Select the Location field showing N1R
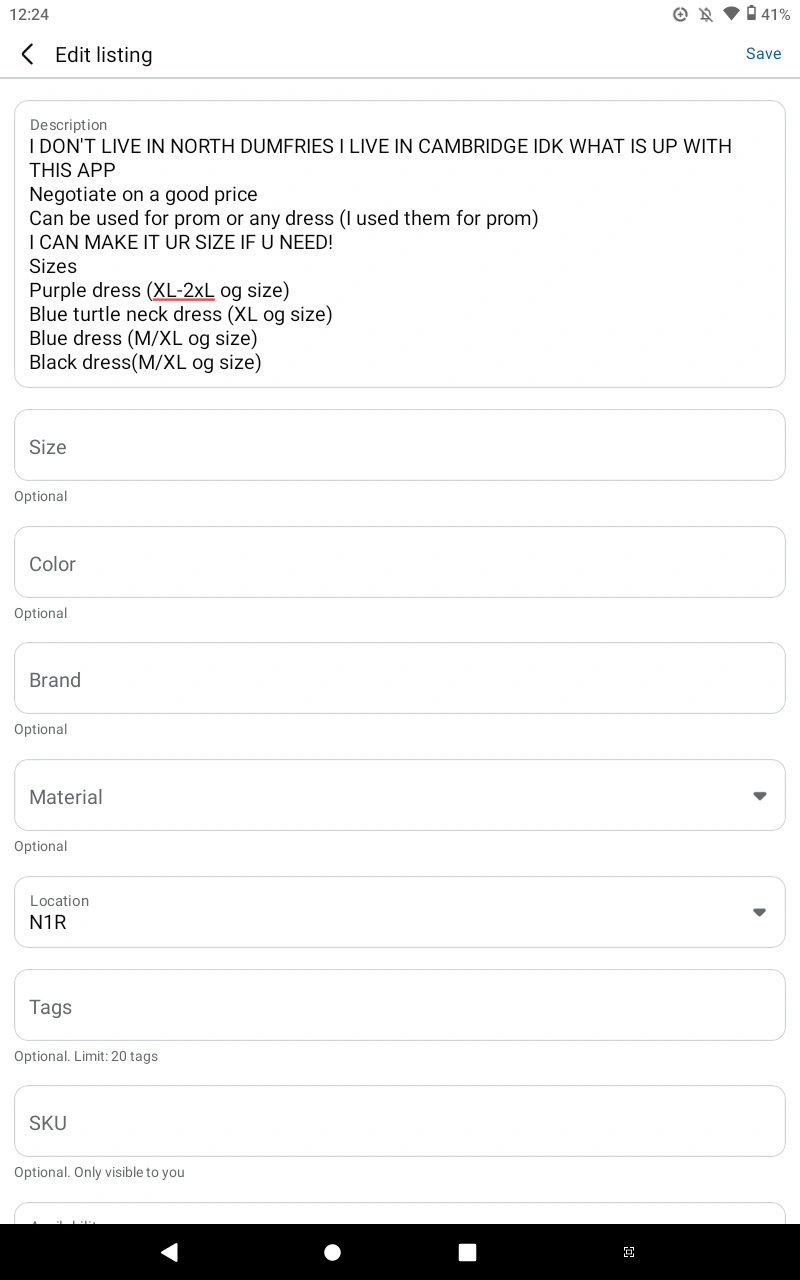This screenshot has height=1280, width=800. (x=400, y=912)
